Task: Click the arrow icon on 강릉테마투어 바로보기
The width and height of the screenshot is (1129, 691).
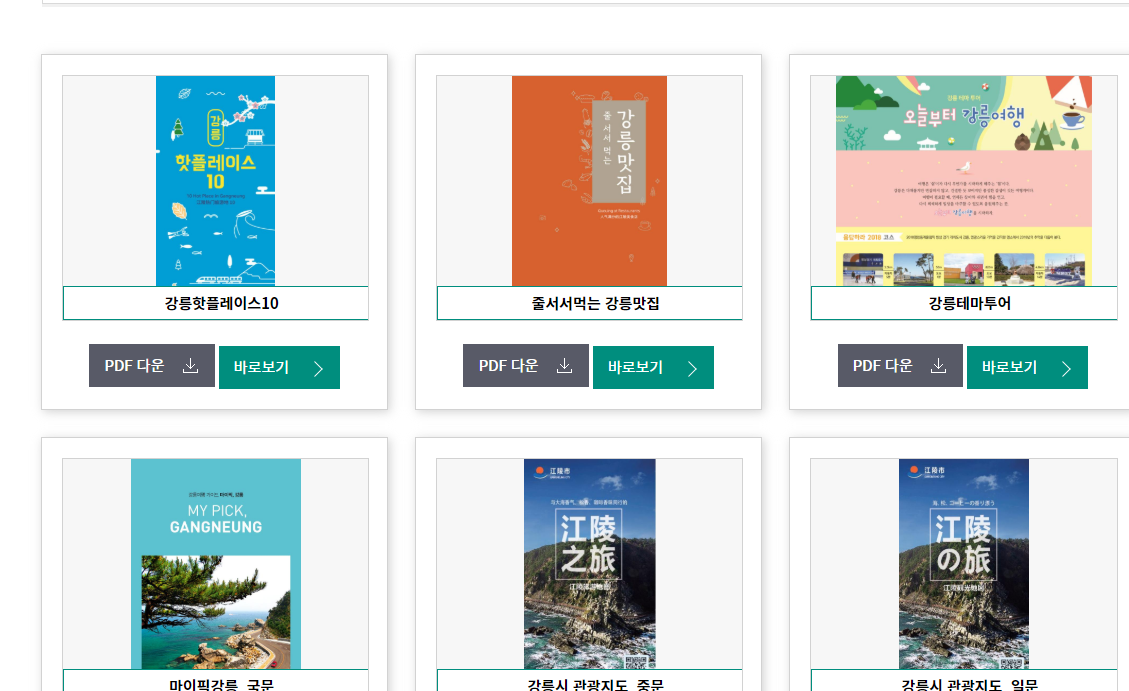Action: [x=1066, y=369]
